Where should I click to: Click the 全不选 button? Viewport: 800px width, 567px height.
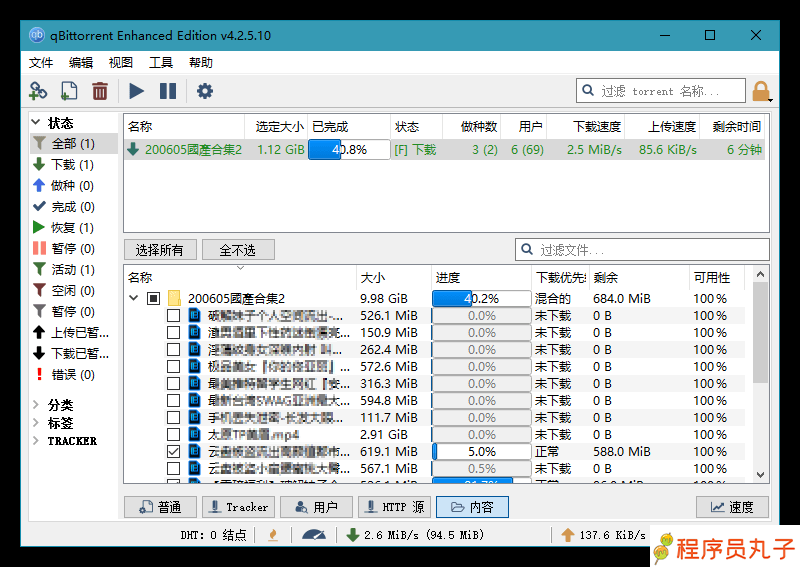click(238, 250)
